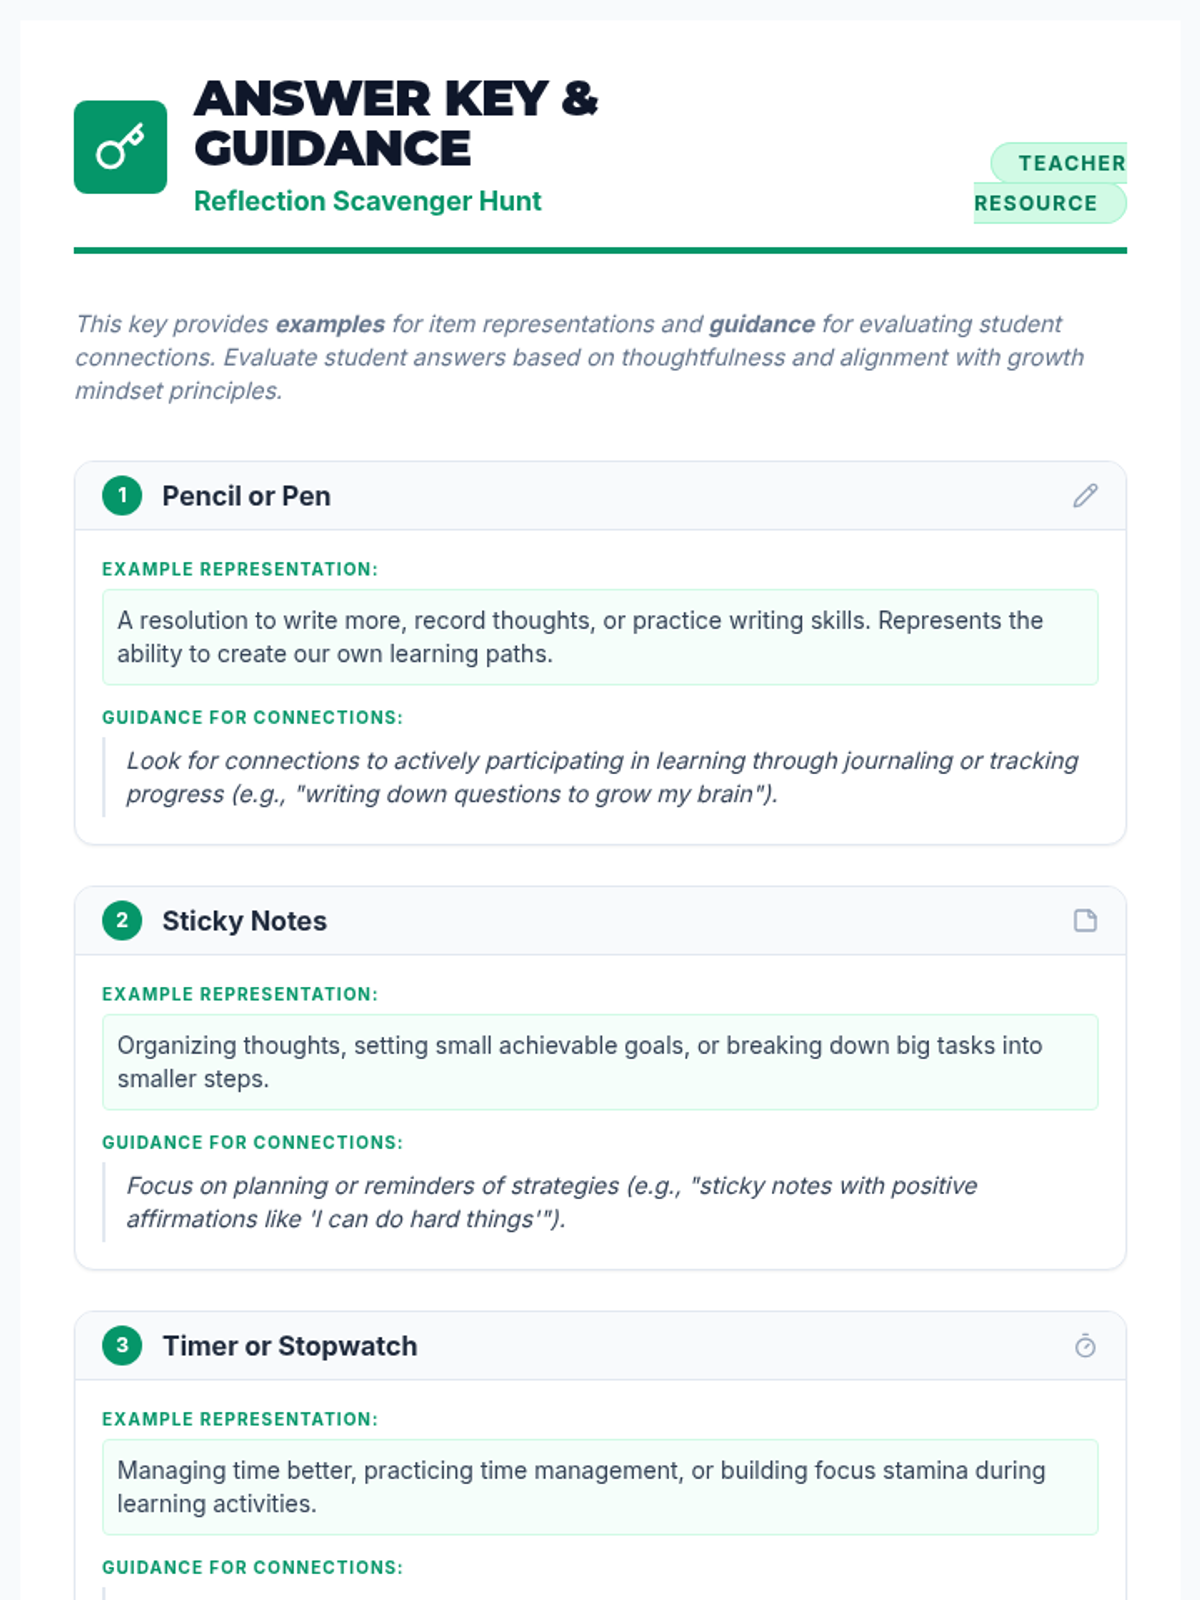Click the sticky note icon in card header

coord(1085,921)
